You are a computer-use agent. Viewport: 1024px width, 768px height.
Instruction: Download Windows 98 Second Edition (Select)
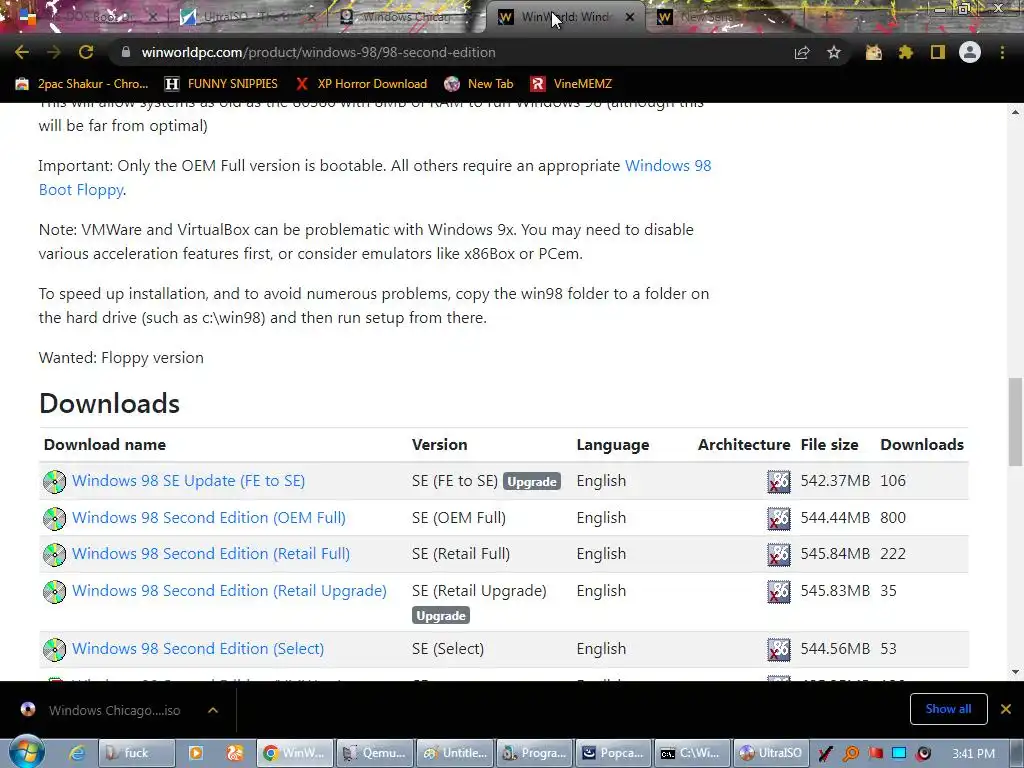coord(197,648)
